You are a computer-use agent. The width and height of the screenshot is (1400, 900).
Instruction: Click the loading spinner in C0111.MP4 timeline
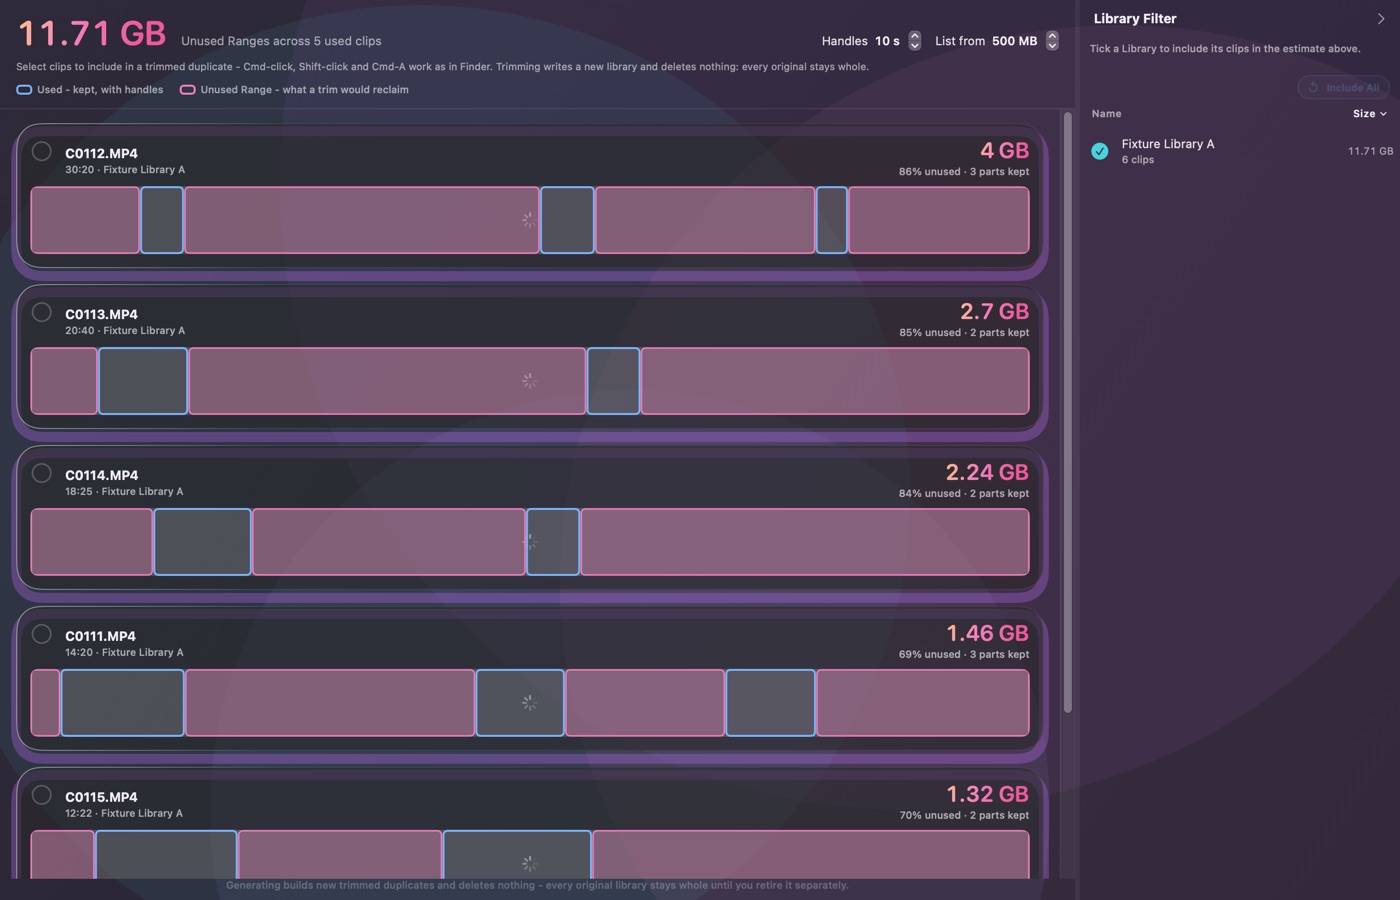point(529,703)
